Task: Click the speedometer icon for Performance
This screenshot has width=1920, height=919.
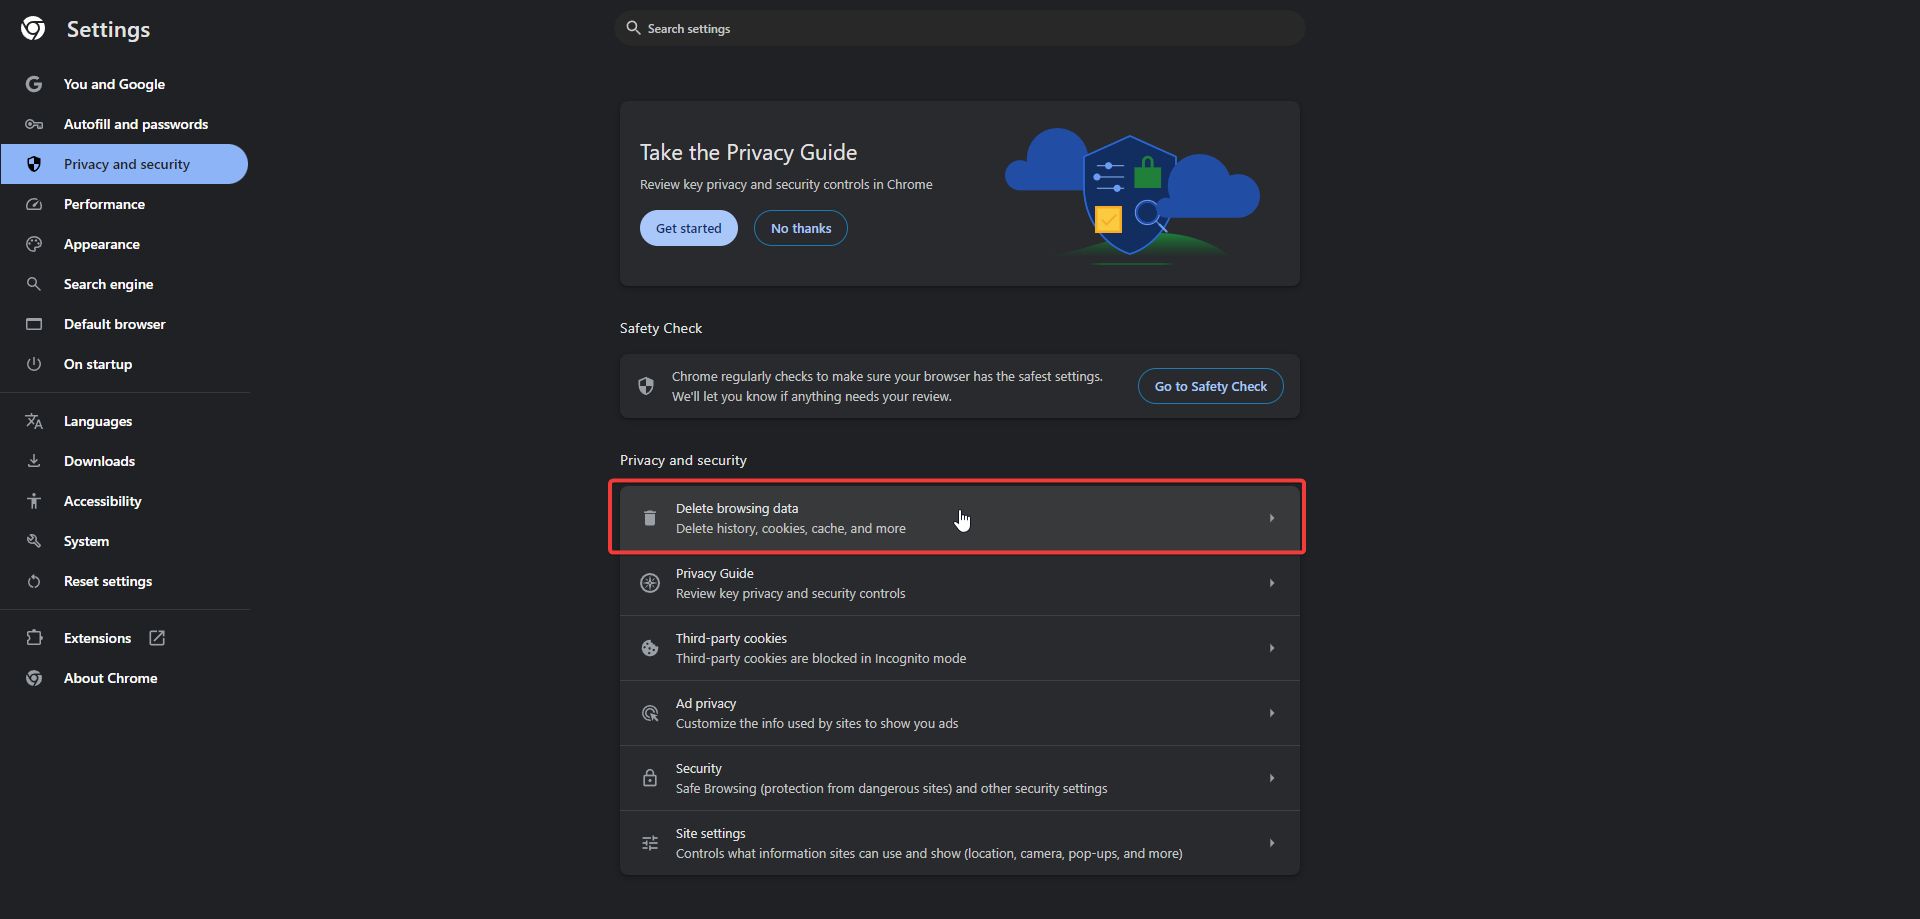Action: coord(34,204)
